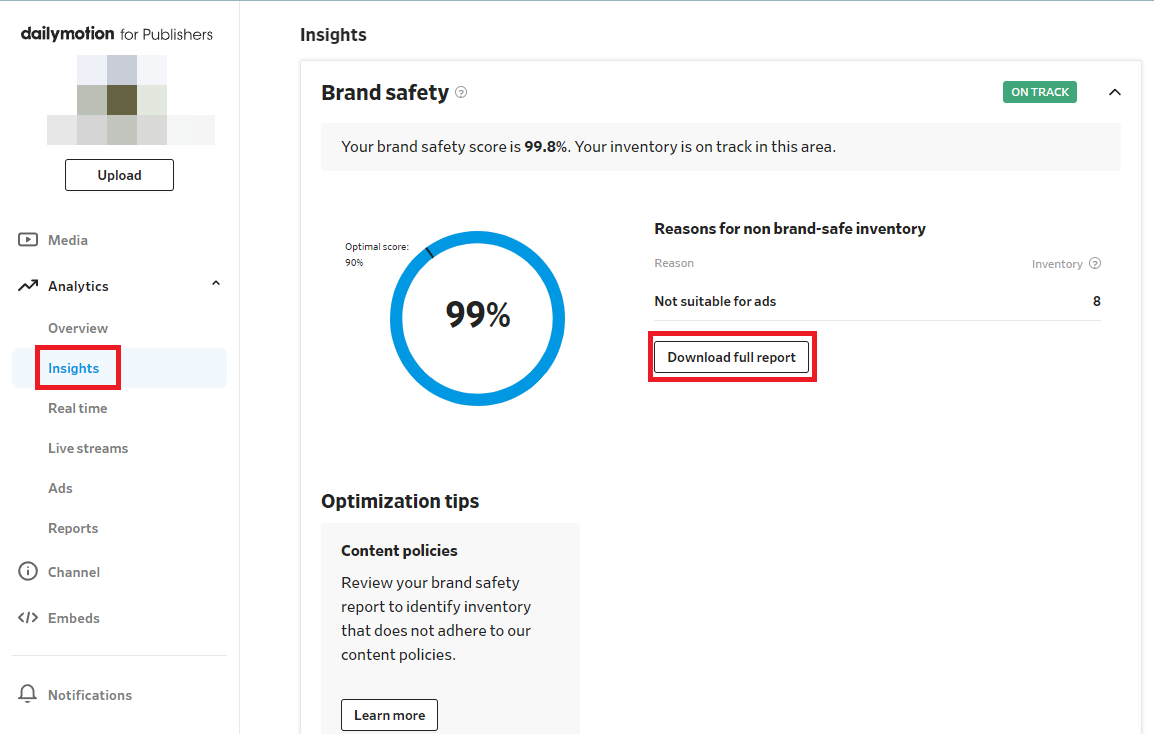
Task: Click the Analytics trend arrow icon
Action: tap(28, 286)
